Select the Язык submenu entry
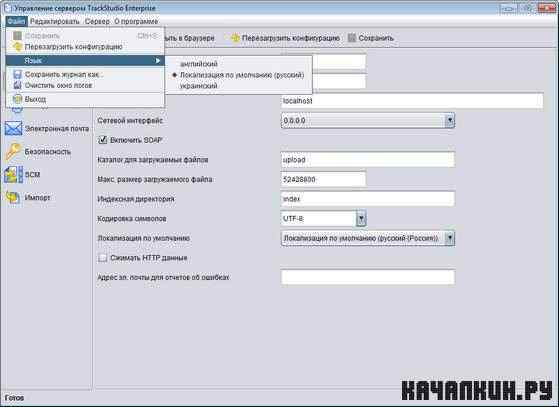The image size is (559, 407). 85,61
